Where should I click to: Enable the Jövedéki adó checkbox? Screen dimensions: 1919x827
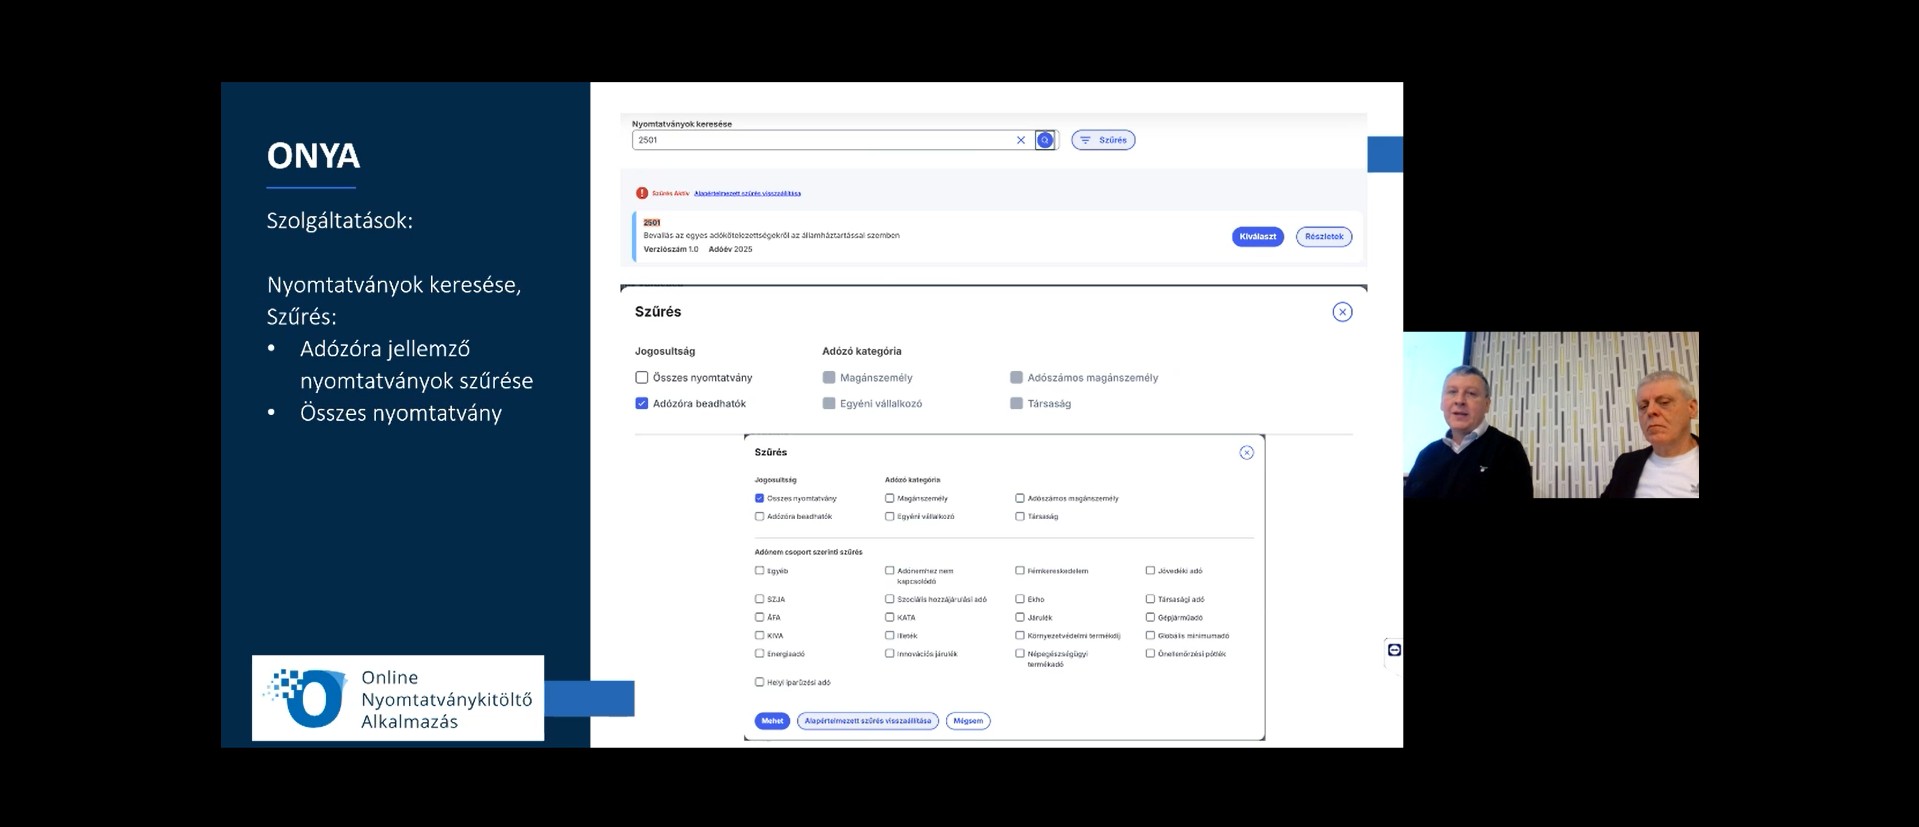(x=1150, y=571)
